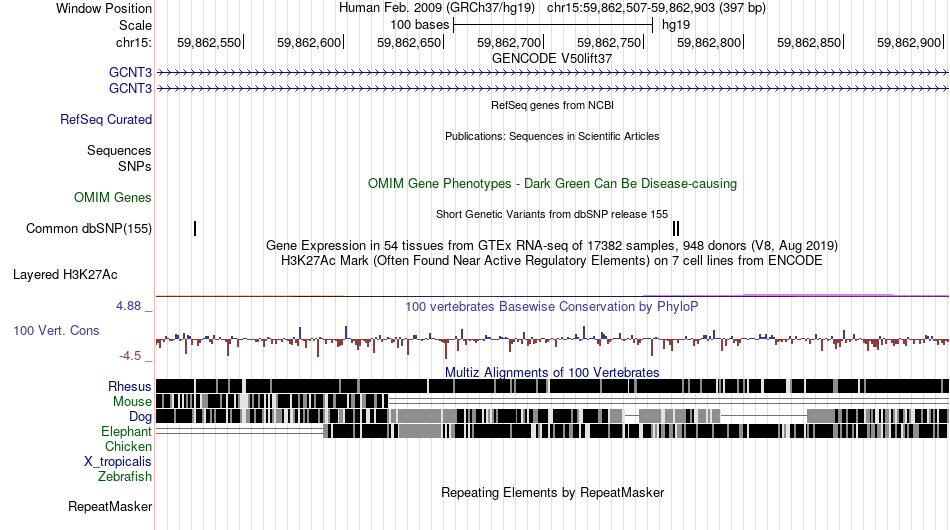Click the leftmost dbSNP variant tick mark
Screen dimensions: 950x530
pyautogui.click(x=195, y=228)
